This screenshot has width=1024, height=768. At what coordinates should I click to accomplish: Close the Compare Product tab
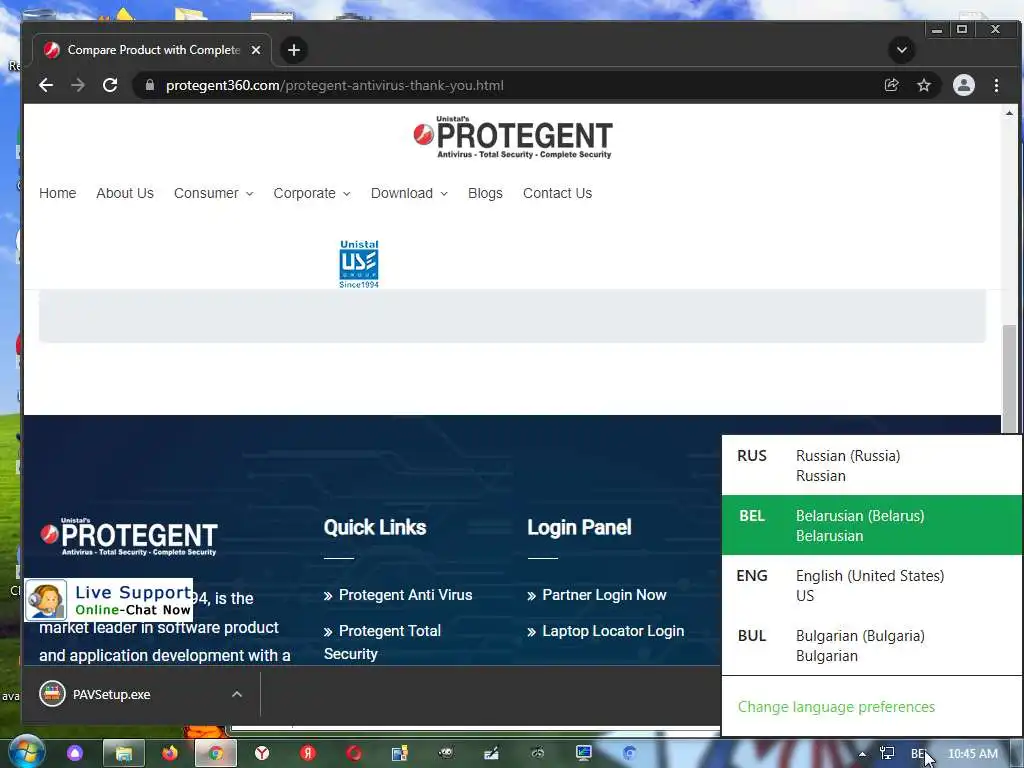[256, 50]
